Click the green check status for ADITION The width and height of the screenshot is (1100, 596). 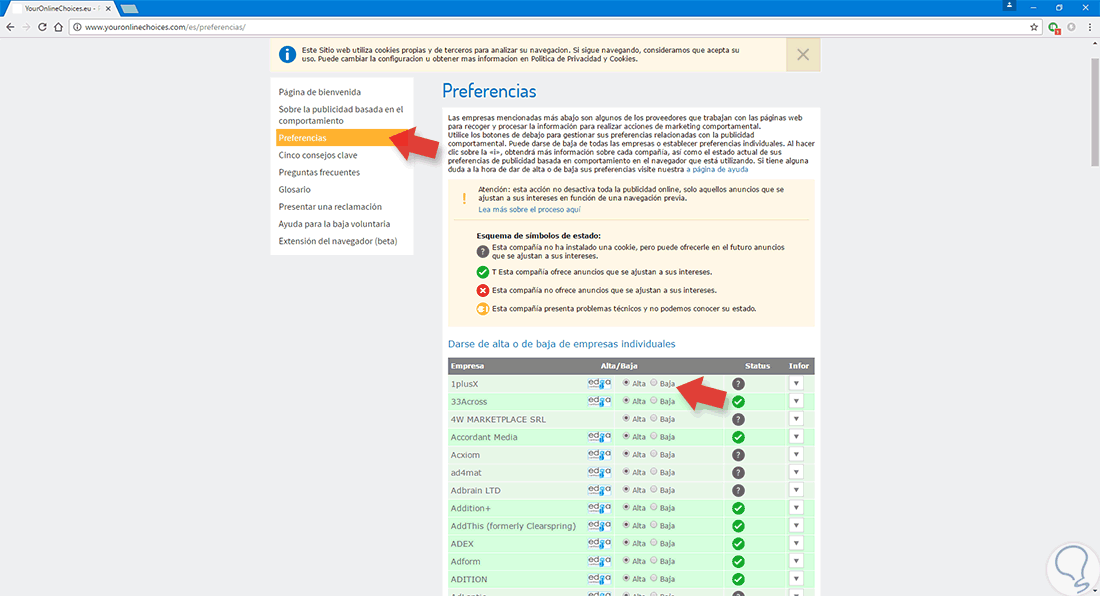pyautogui.click(x=738, y=579)
